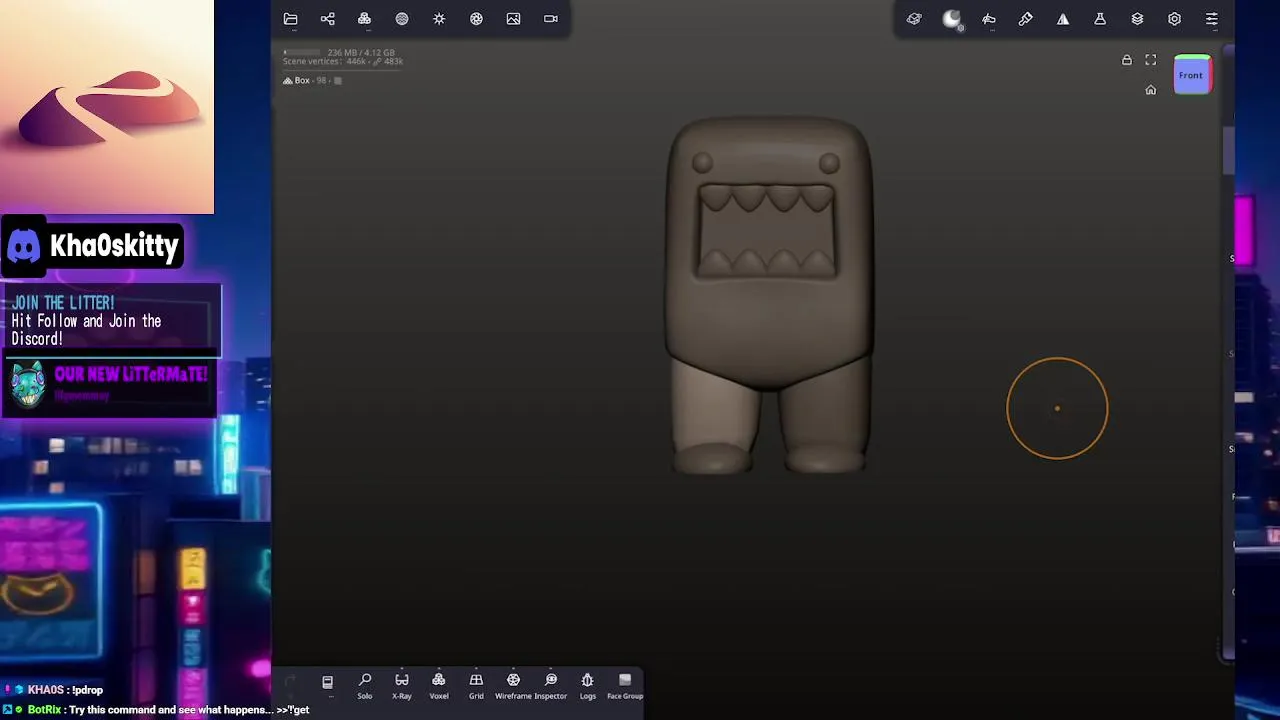This screenshot has height=720, width=1280.
Task: Toggle fullscreen viewport mode
Action: coord(1151,60)
